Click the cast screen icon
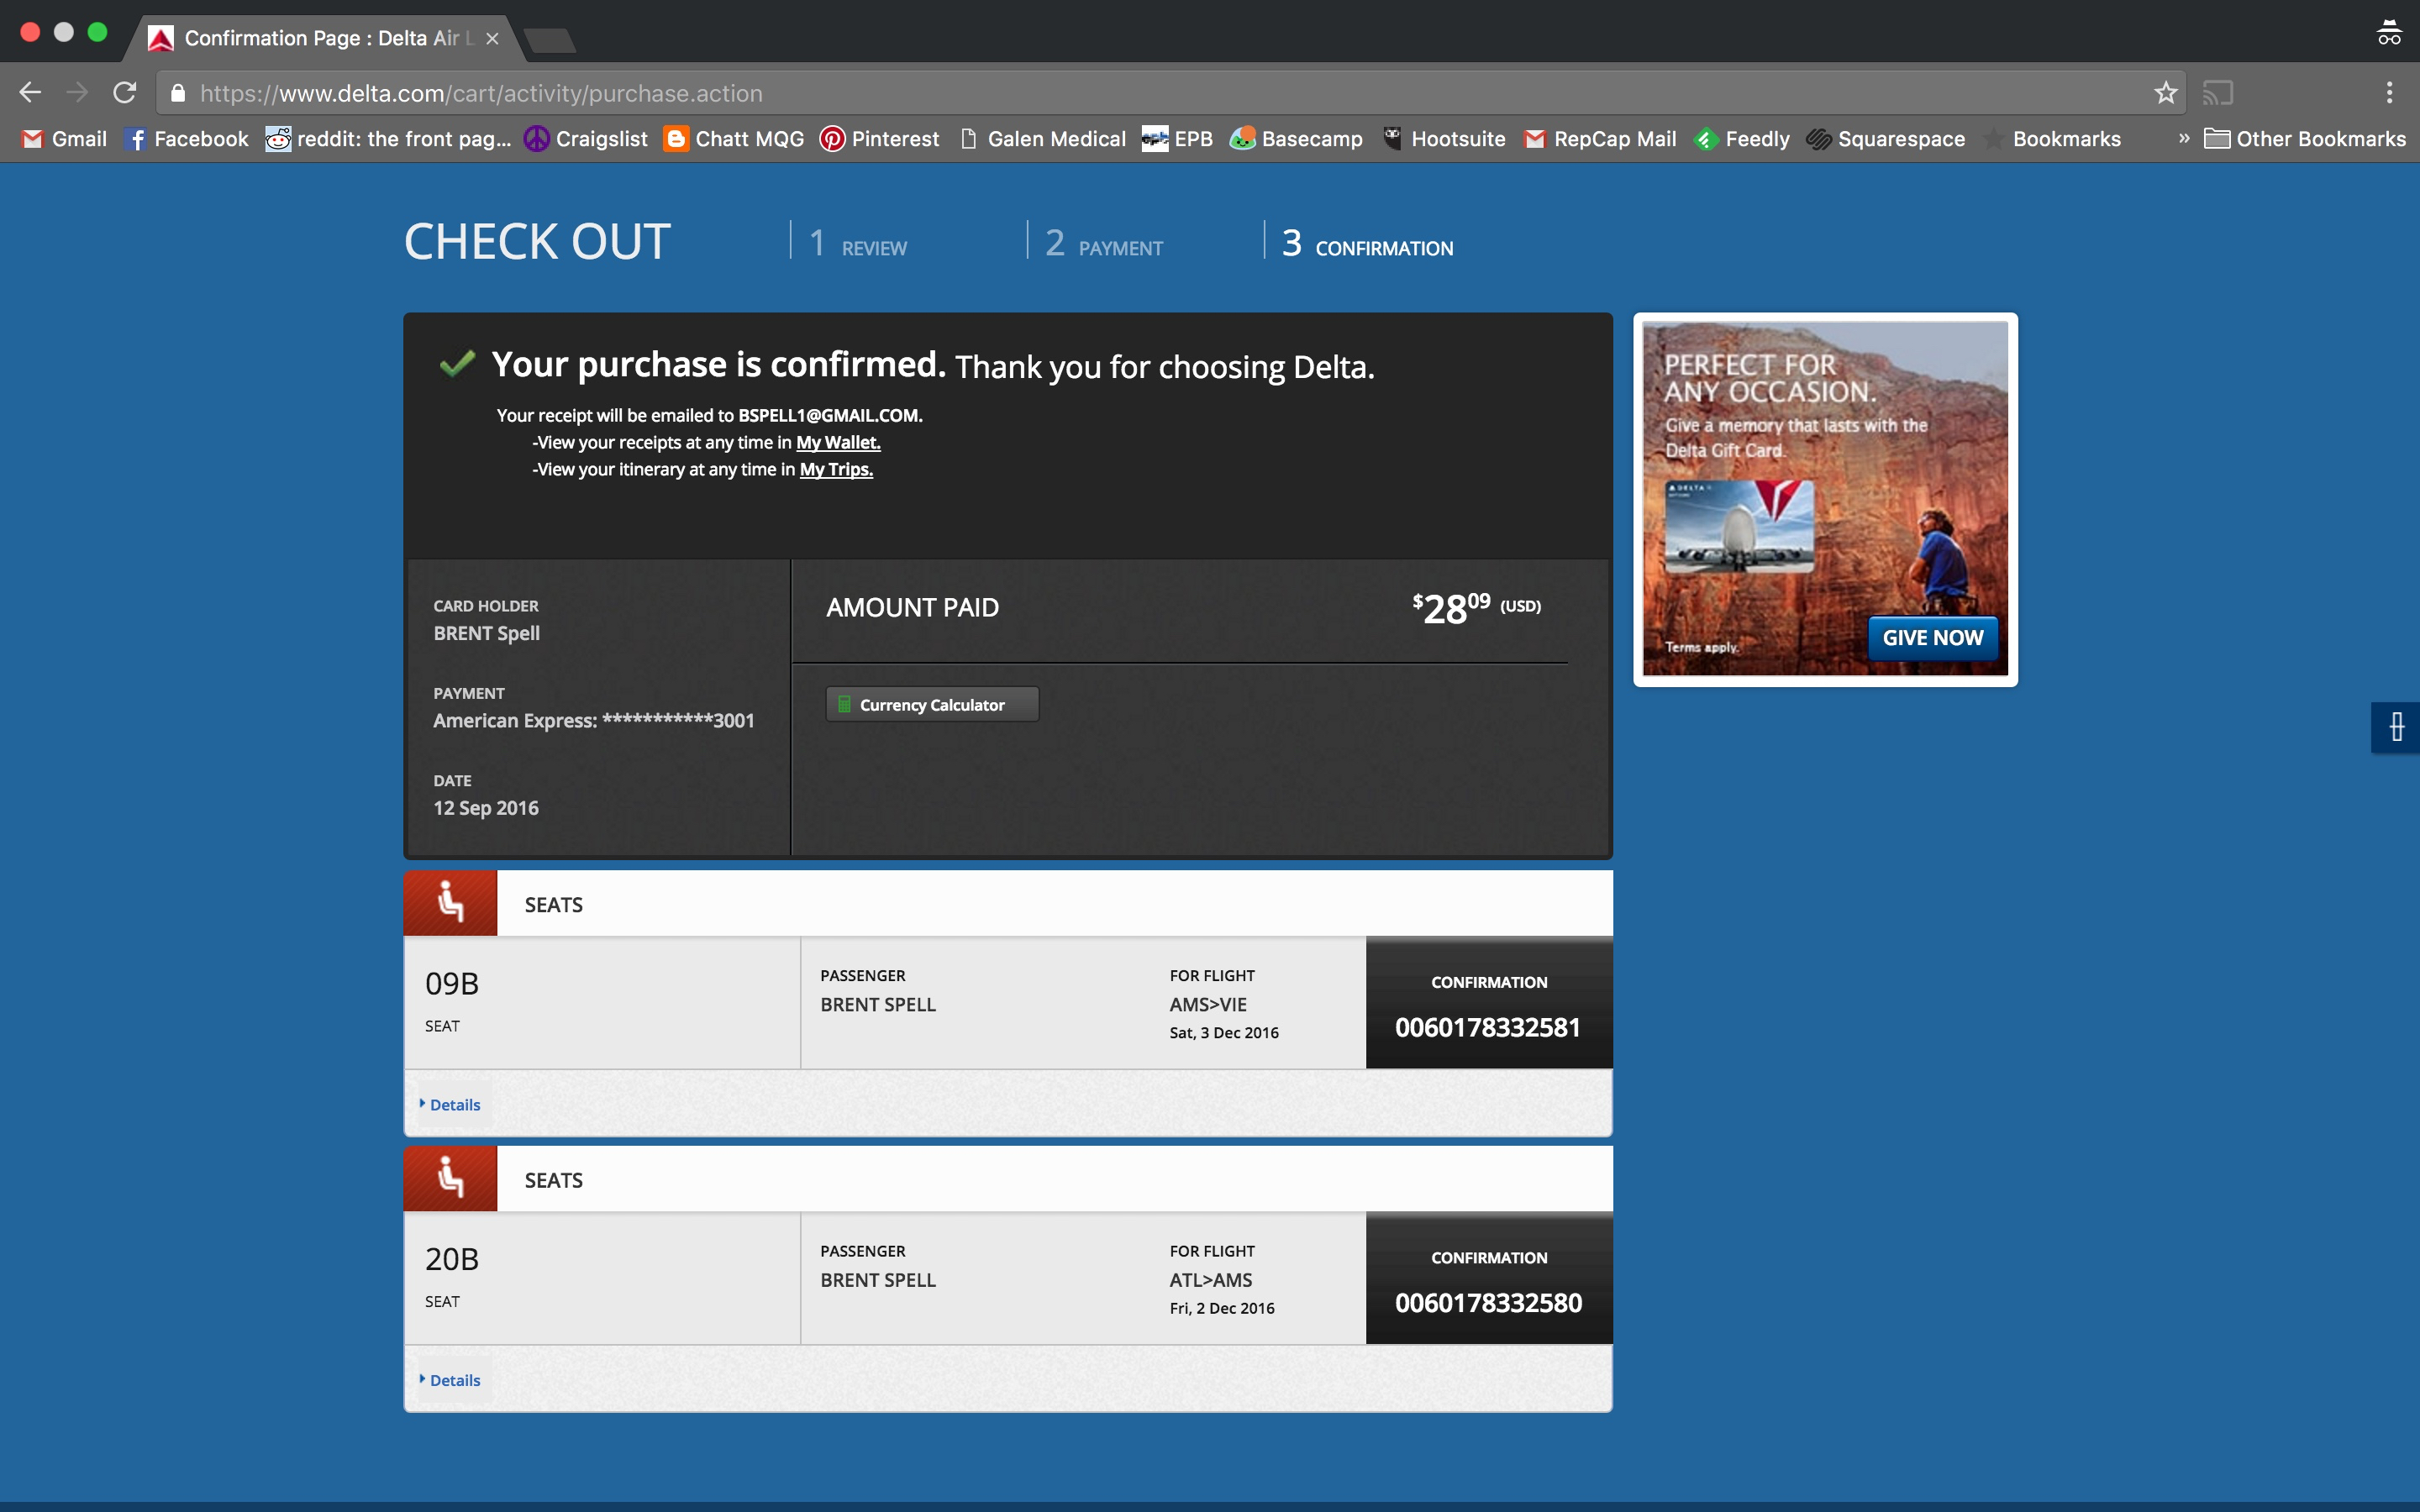 tap(2217, 93)
